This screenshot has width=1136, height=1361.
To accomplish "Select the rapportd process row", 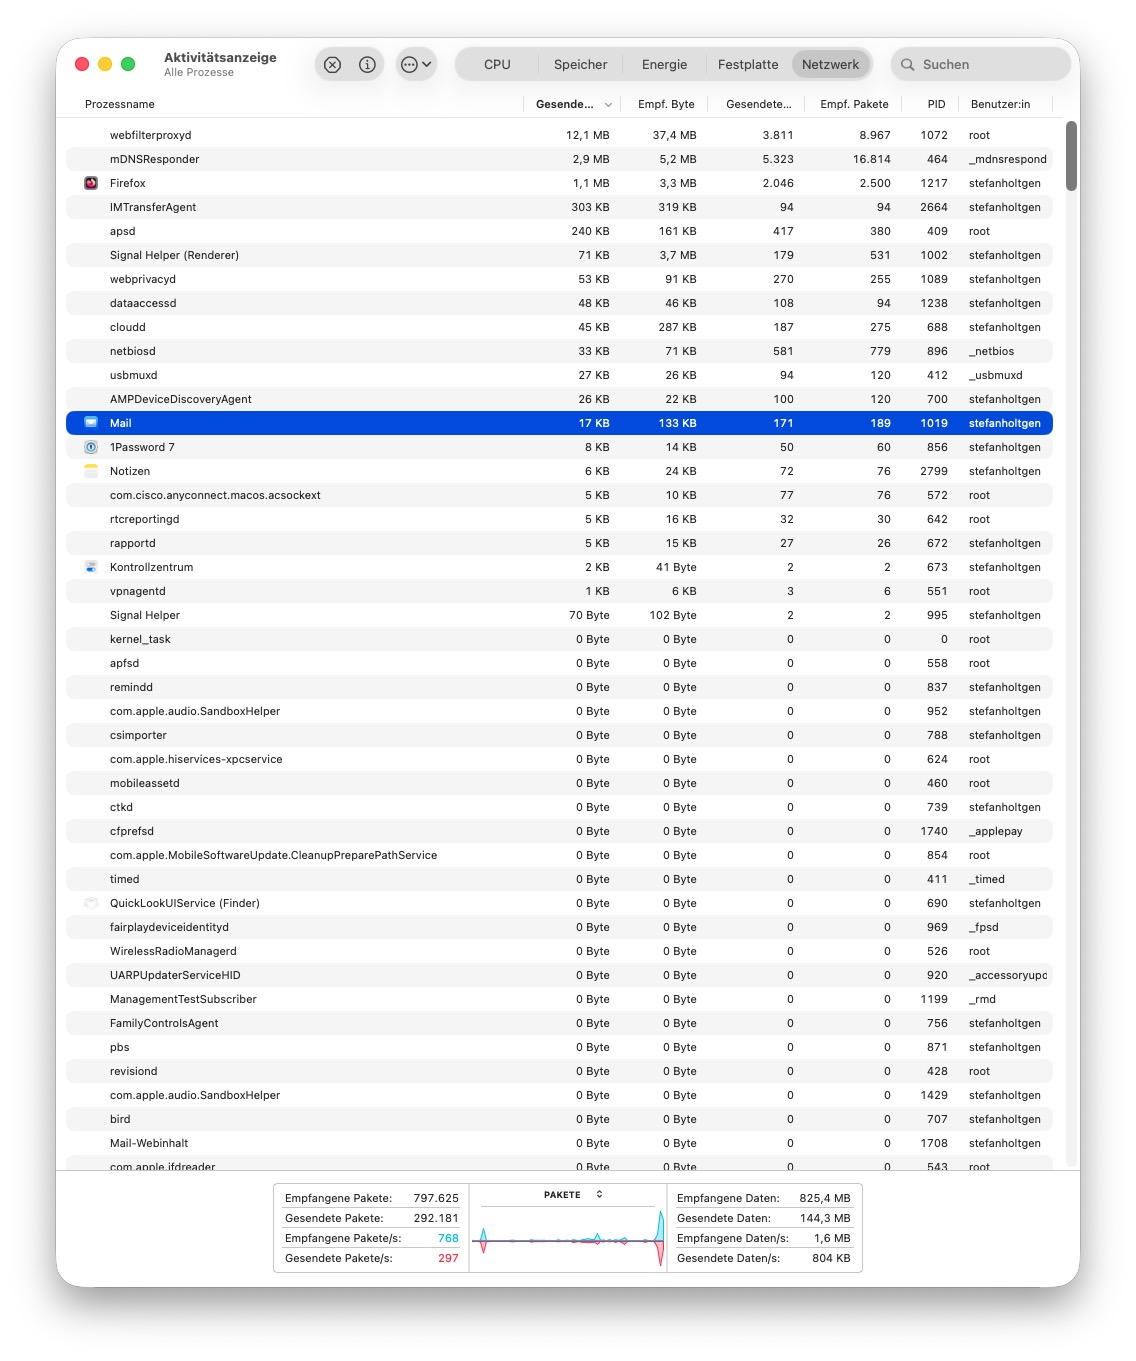I will point(559,543).
